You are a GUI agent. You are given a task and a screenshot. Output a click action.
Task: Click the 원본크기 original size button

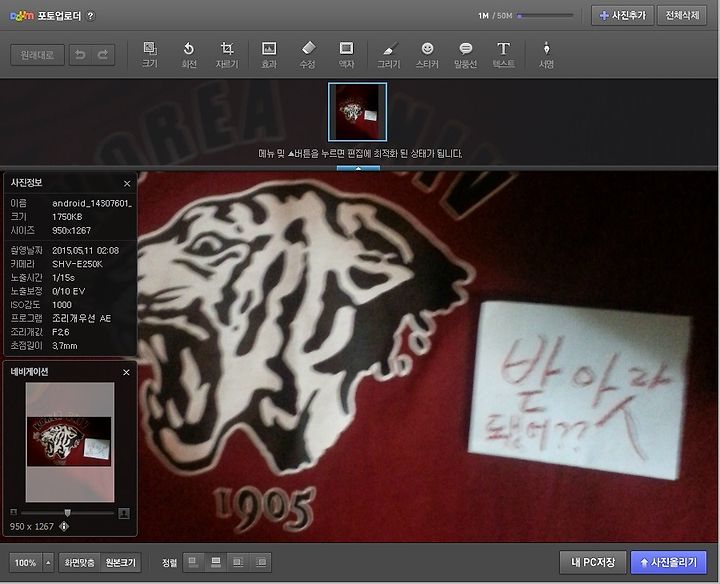click(x=120, y=562)
